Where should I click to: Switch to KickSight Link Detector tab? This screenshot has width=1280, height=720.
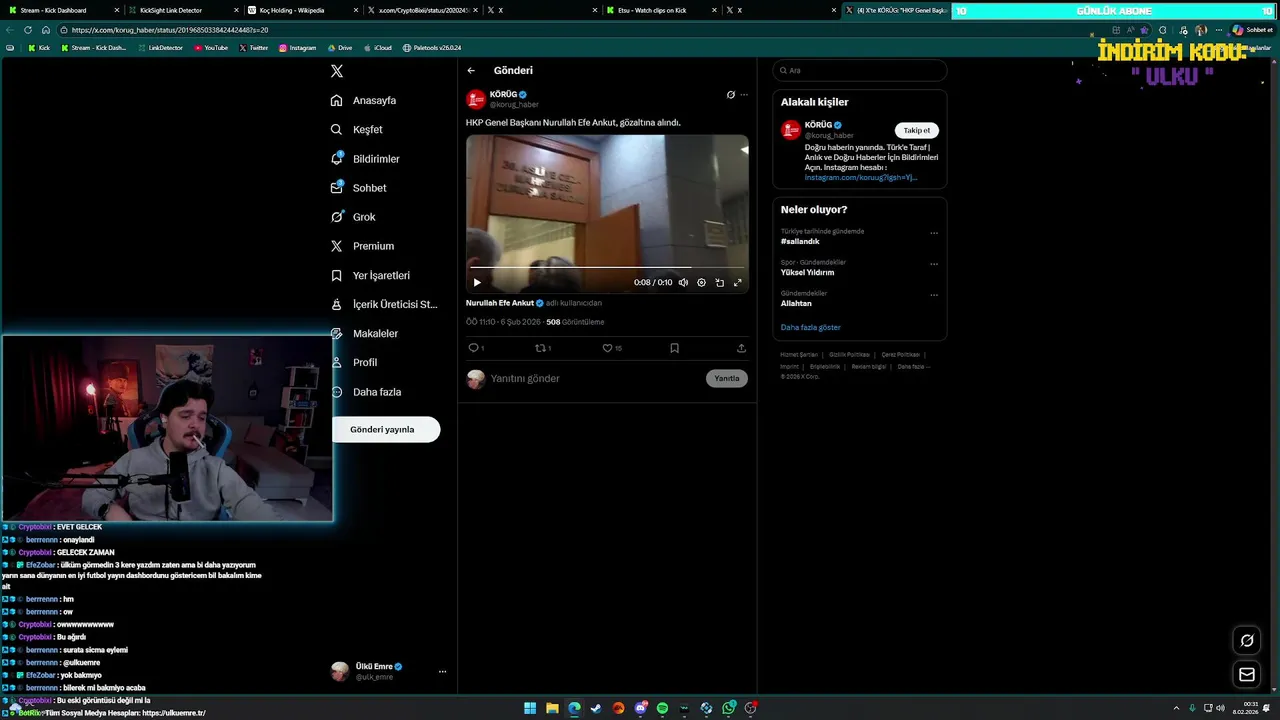(x=185, y=10)
